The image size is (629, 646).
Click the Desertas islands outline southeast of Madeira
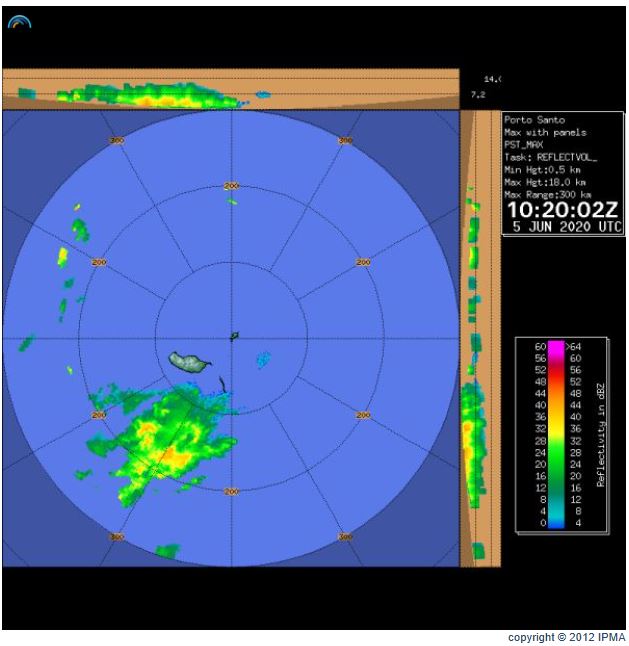click(x=222, y=385)
